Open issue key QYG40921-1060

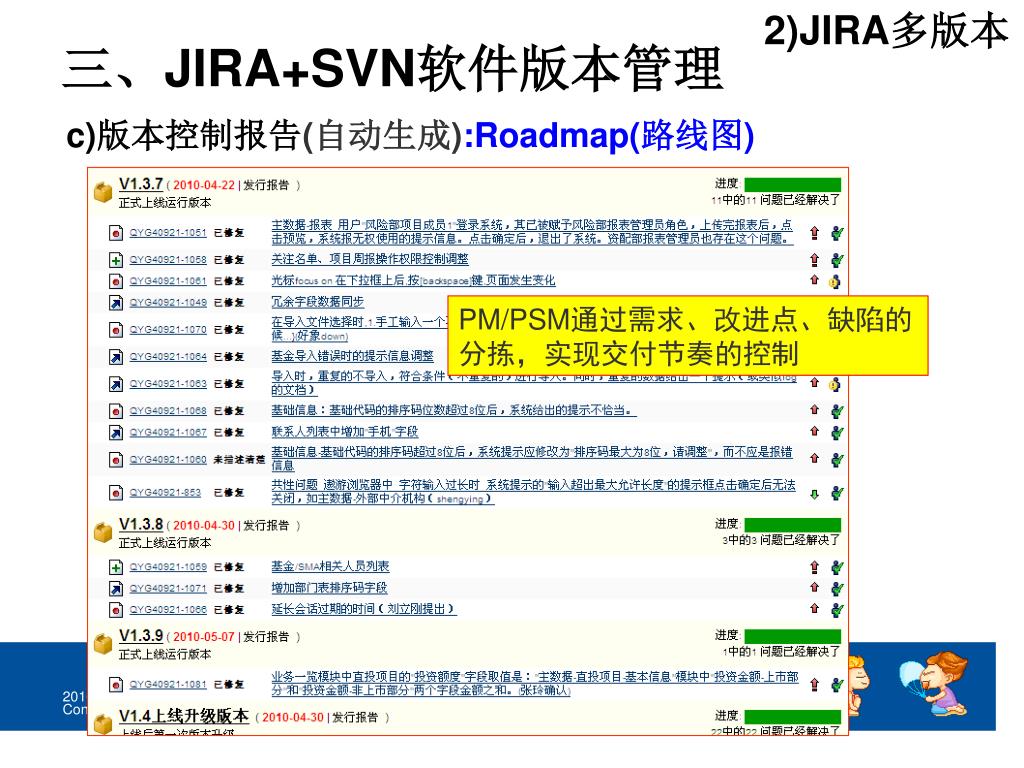(168, 460)
